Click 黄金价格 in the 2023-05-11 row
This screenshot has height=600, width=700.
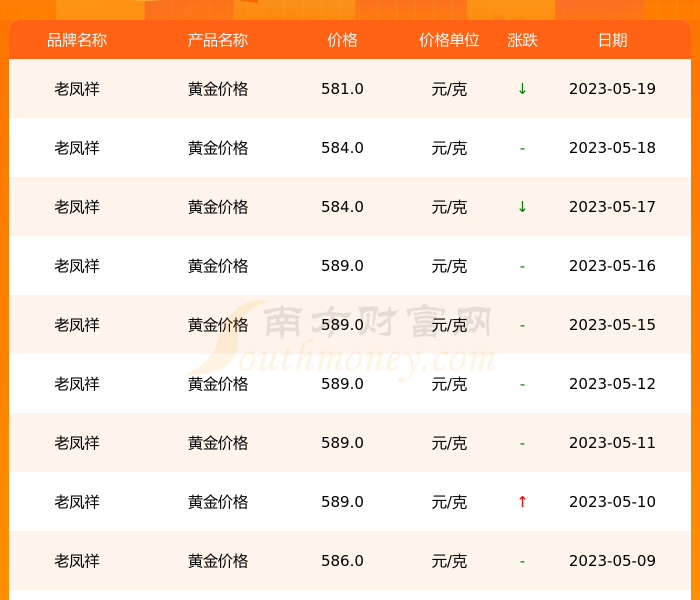[x=218, y=443]
